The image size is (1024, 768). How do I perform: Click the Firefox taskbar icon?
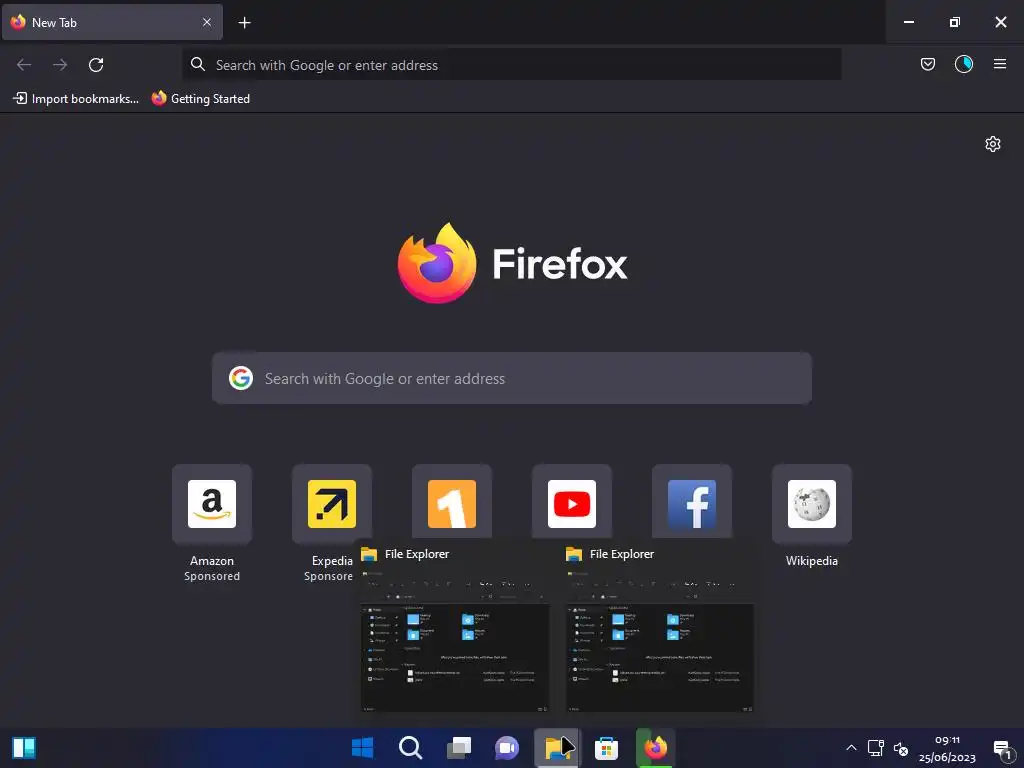(x=655, y=748)
